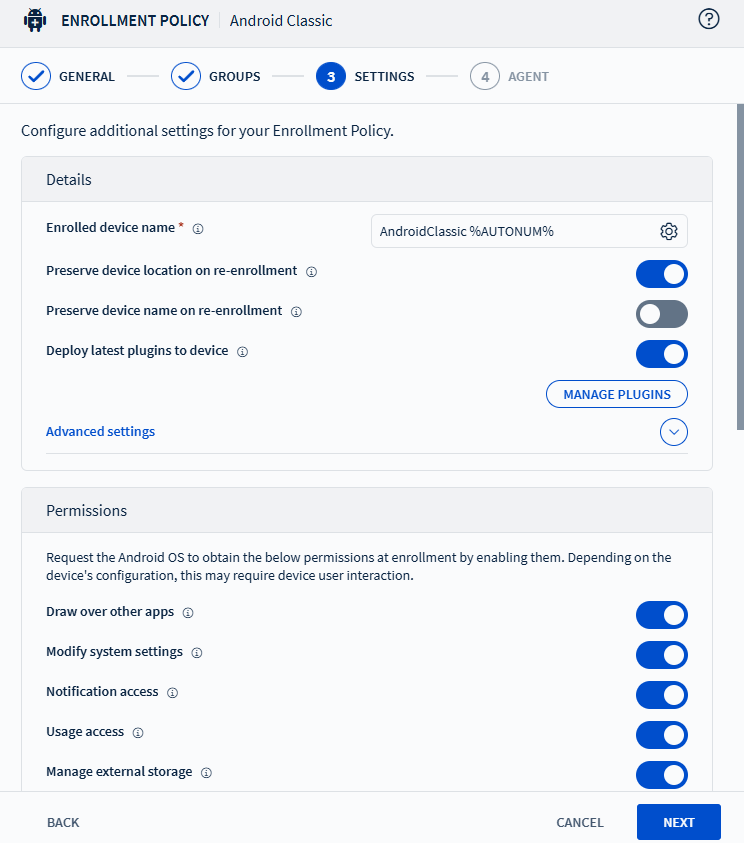Click info icon for Preserve device location
Screen dimensions: 744x843
[312, 272]
